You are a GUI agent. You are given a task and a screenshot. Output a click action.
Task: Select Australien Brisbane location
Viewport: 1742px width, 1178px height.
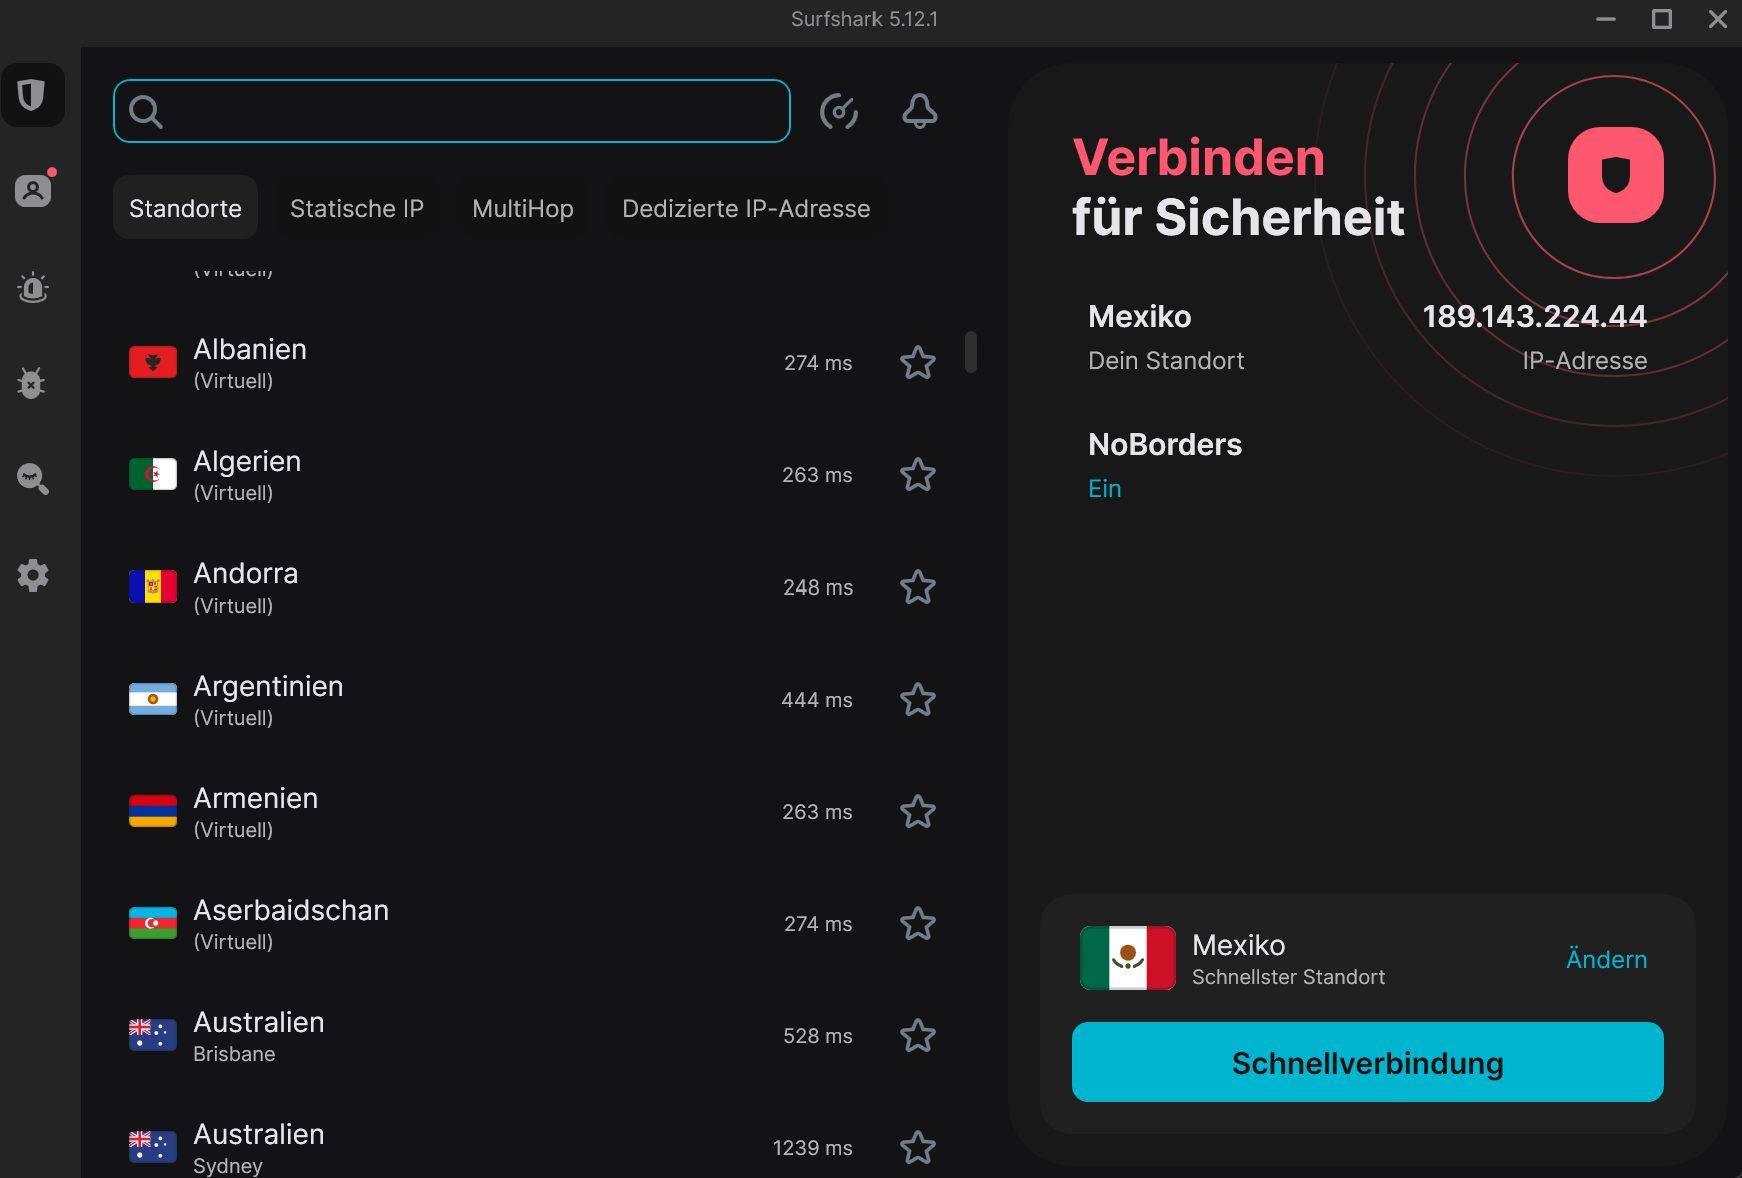click(x=535, y=1035)
